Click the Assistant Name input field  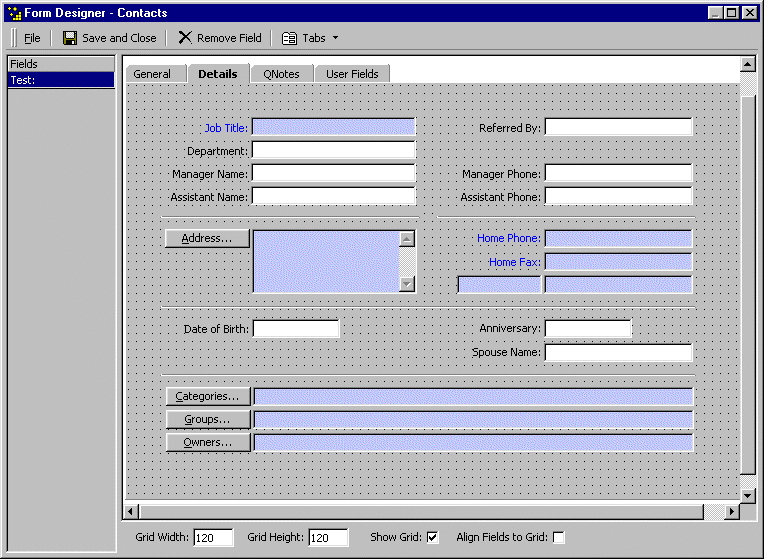[333, 196]
